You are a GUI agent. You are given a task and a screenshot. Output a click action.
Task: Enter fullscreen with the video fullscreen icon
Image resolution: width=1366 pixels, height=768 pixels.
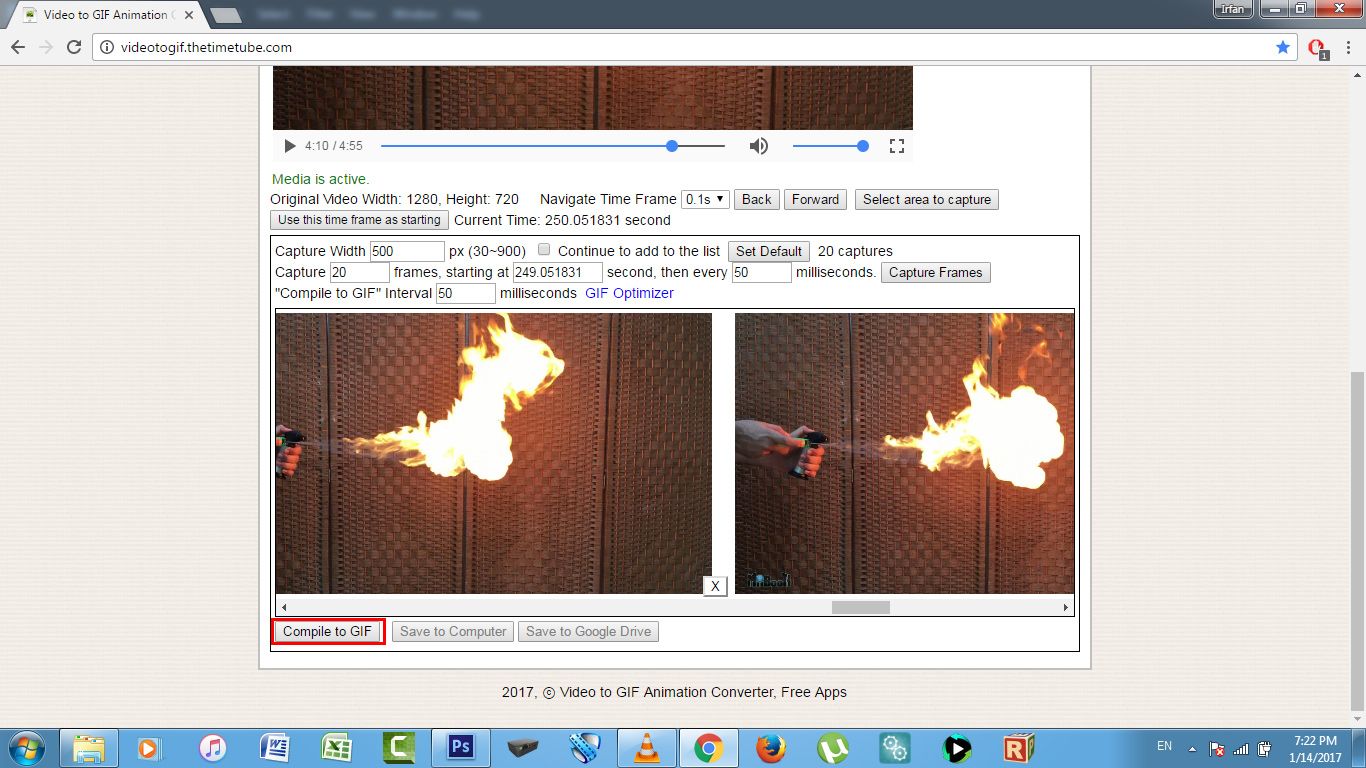897,146
